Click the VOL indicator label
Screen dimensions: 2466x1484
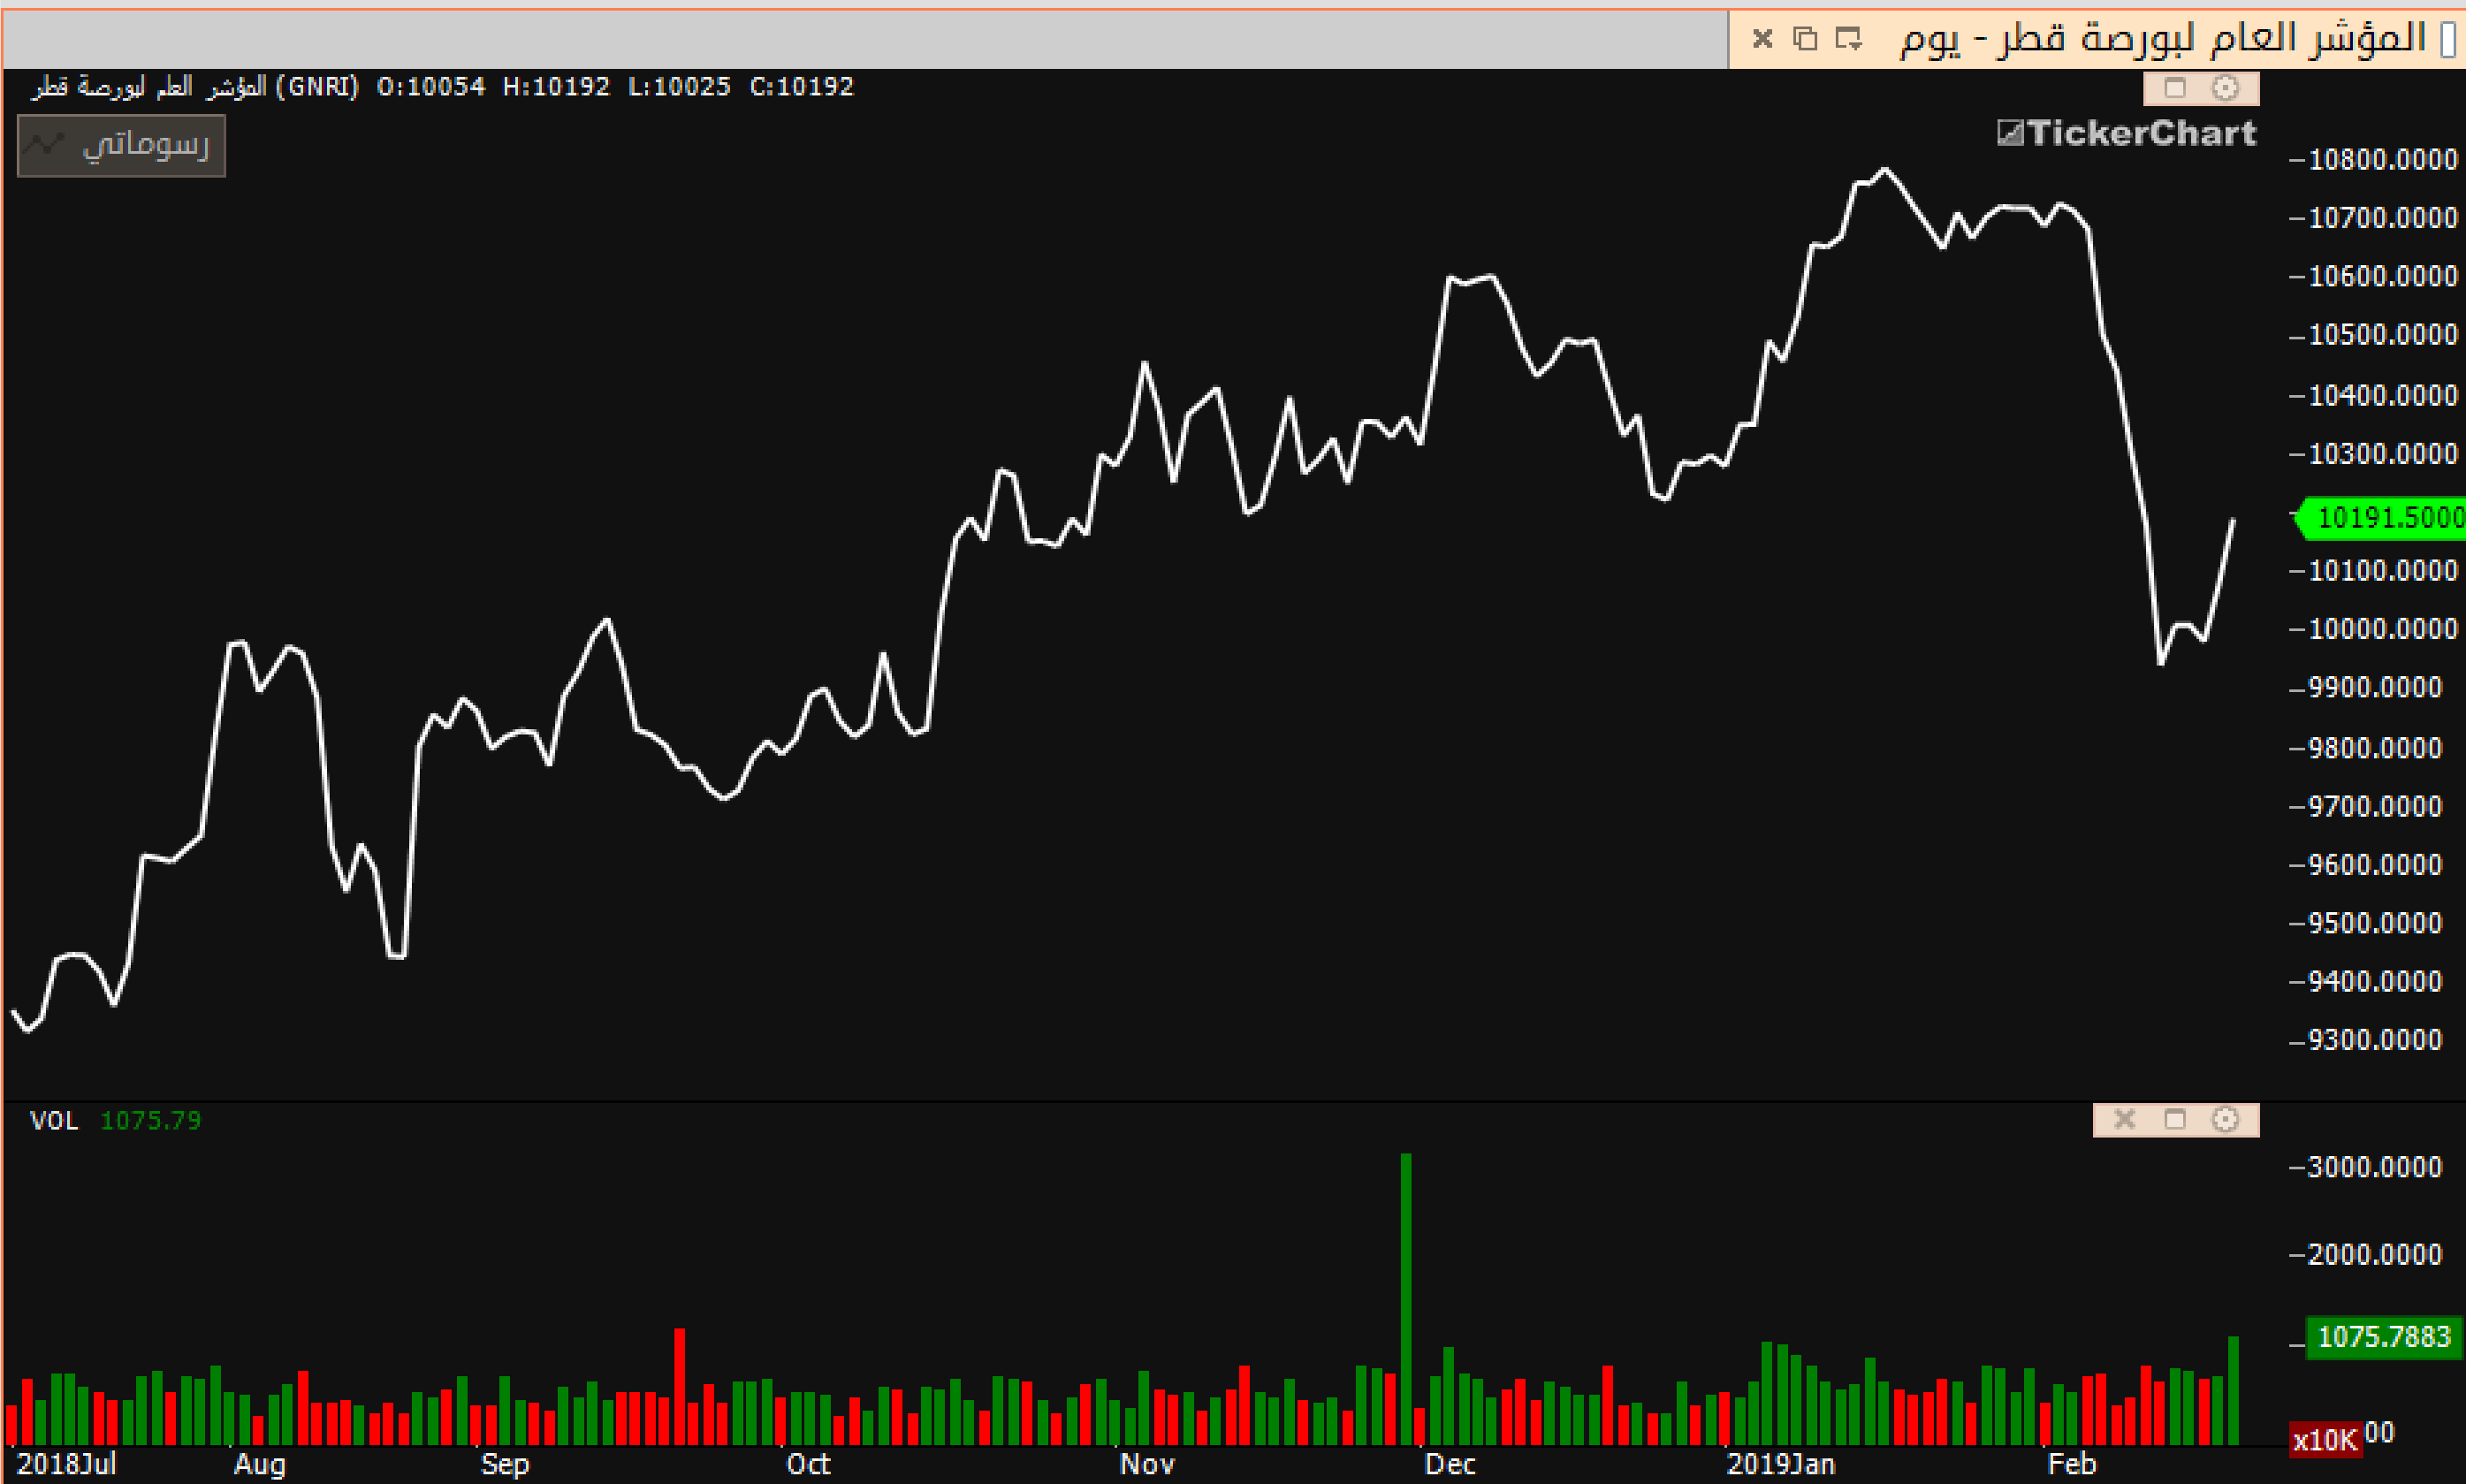54,1120
